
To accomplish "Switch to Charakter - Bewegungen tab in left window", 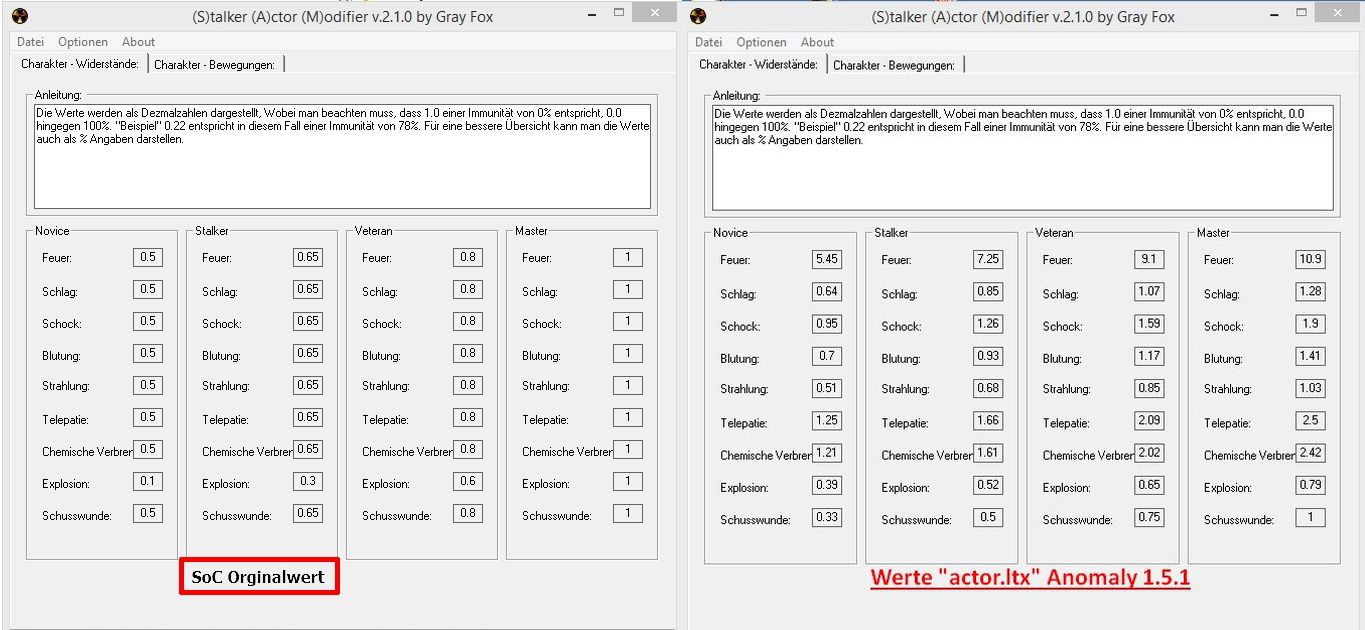I will [216, 64].
